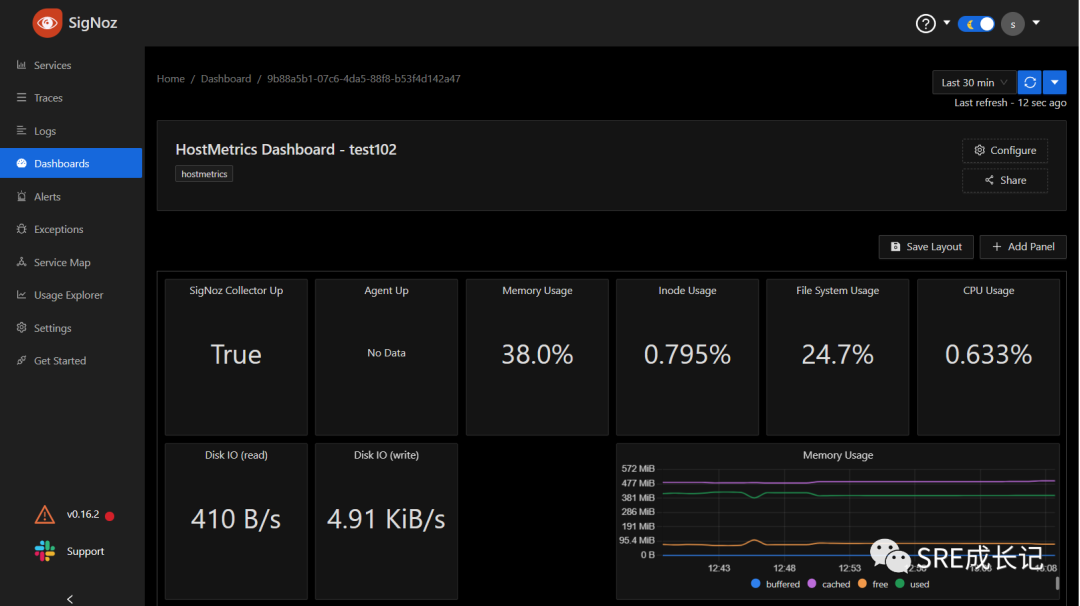The width and height of the screenshot is (1080, 606).
Task: Click the Services bar chart icon
Action: tap(21, 65)
